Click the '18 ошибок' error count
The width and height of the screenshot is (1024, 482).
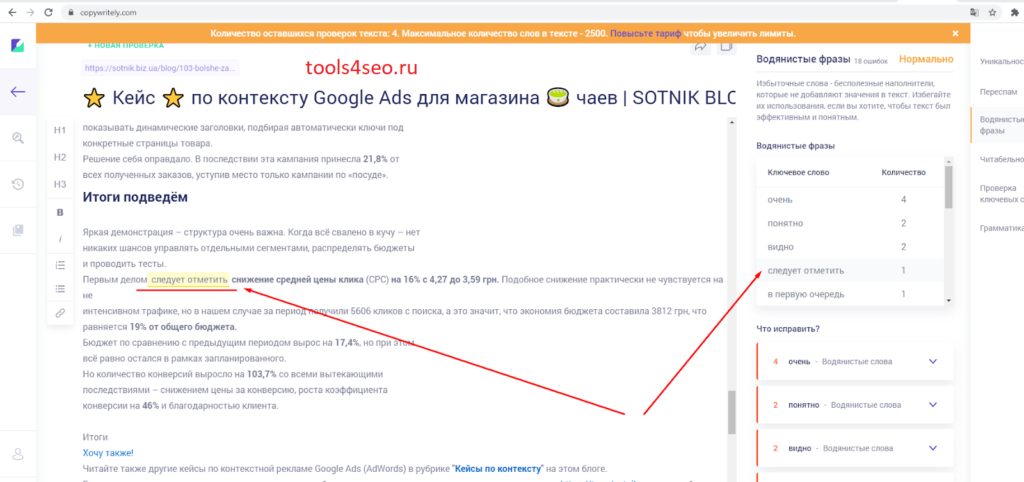point(871,61)
